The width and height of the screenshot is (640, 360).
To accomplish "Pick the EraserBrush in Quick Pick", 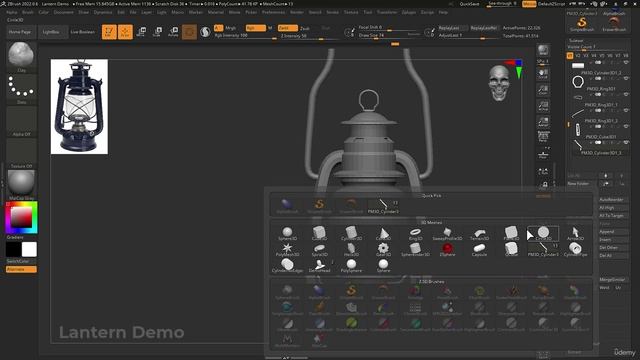I will (x=351, y=206).
